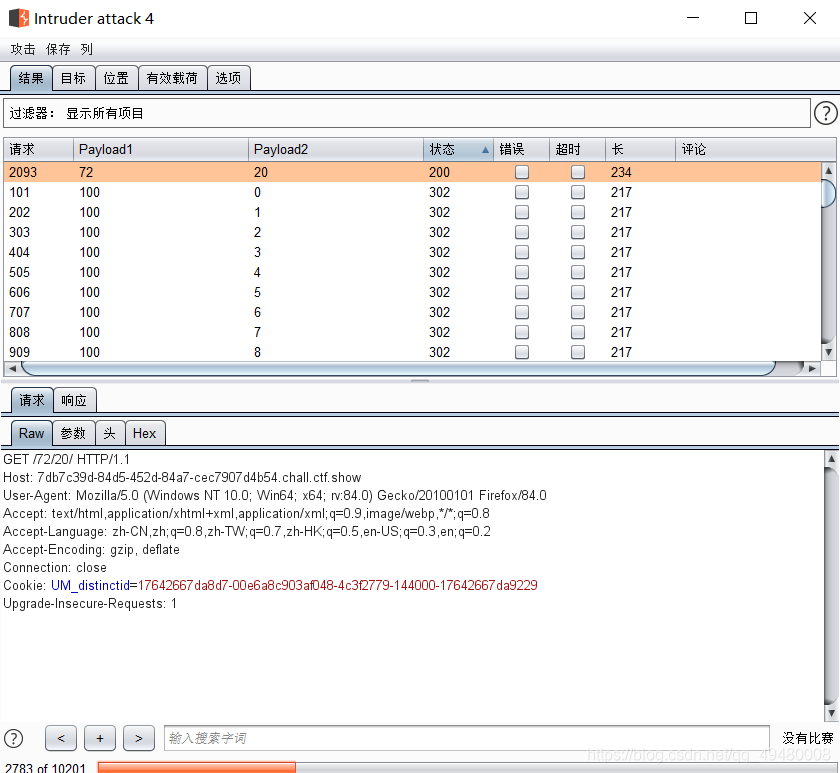Maximize the Intruder attack 4 window
This screenshot has width=840, height=773.
tap(751, 18)
